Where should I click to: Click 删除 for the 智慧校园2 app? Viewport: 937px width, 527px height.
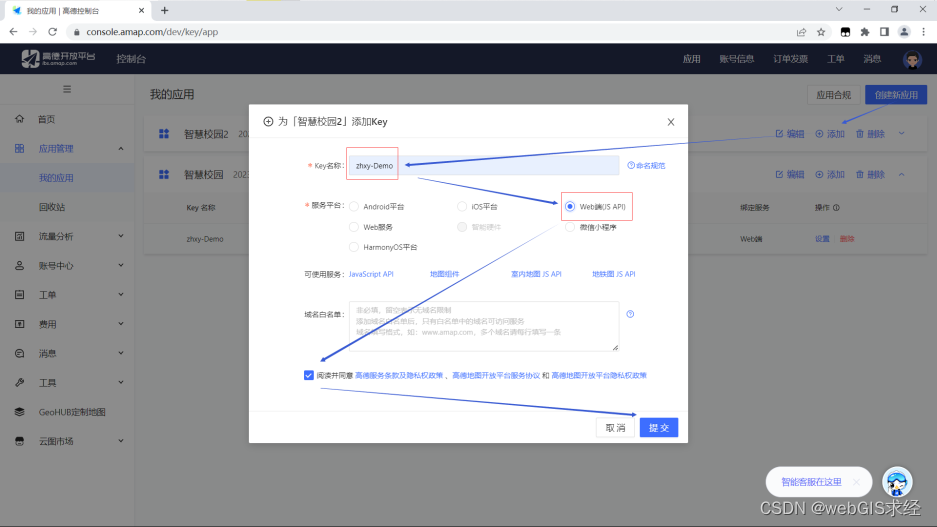tap(870, 134)
